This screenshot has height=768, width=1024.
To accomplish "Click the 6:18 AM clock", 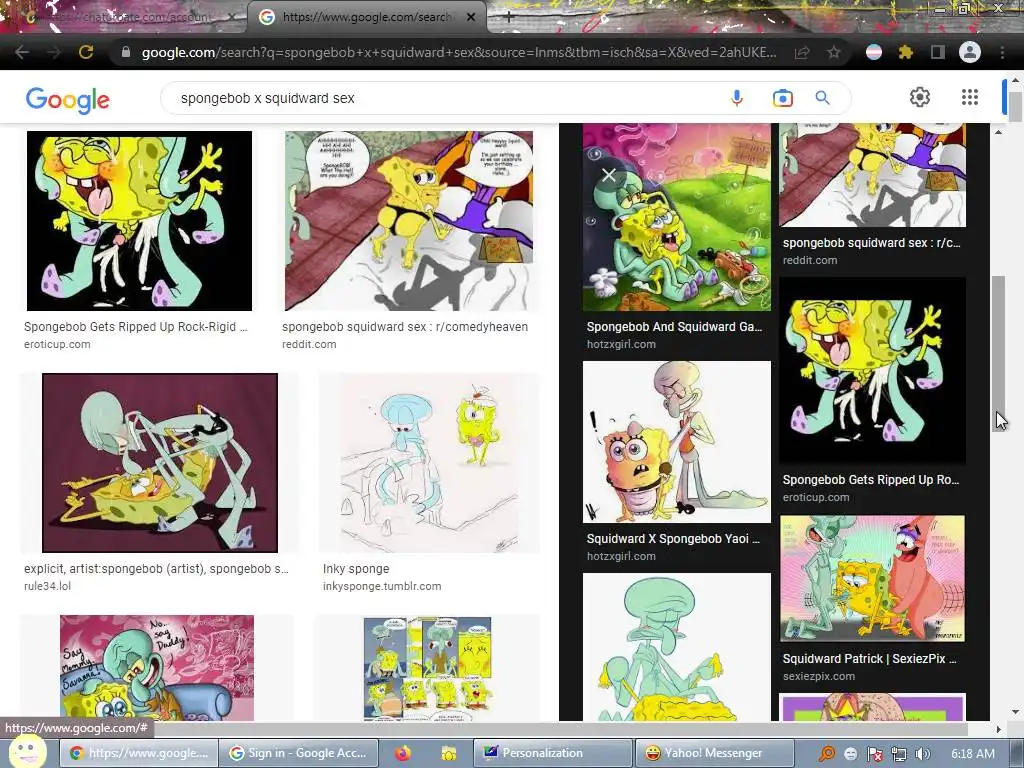I will coord(972,754).
